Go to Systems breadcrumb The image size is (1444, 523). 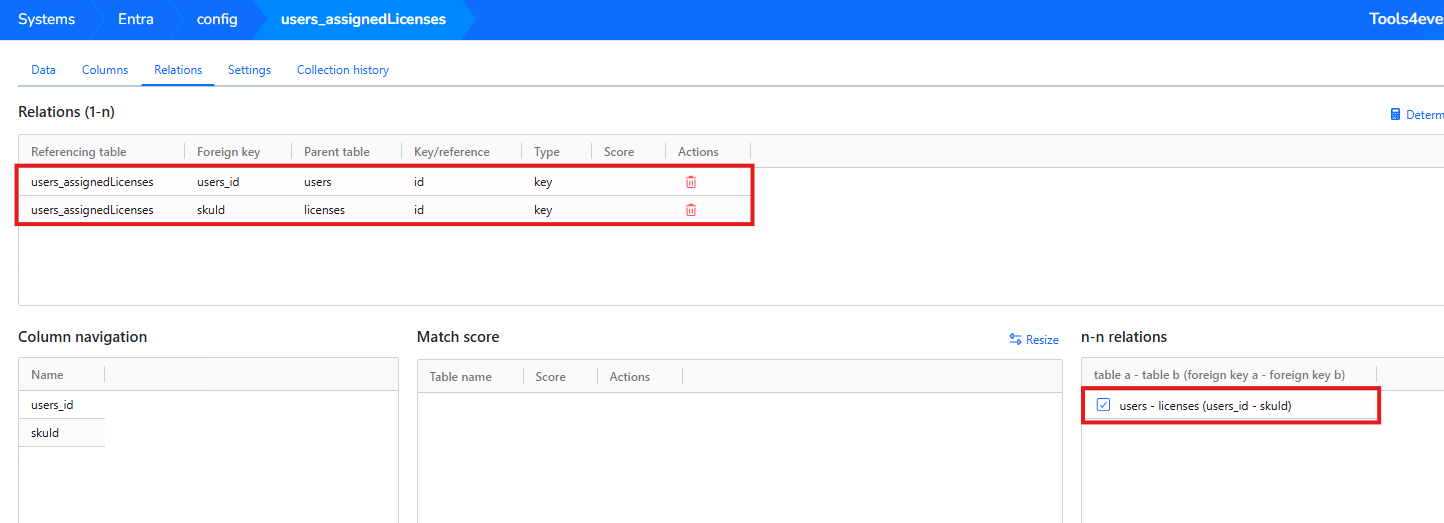click(46, 20)
